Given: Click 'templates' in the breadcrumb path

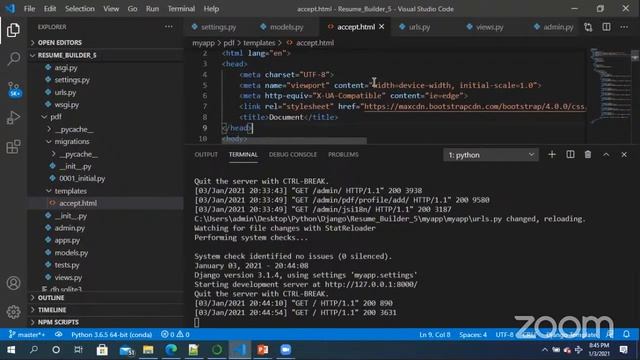Looking at the screenshot, I should coord(259,42).
